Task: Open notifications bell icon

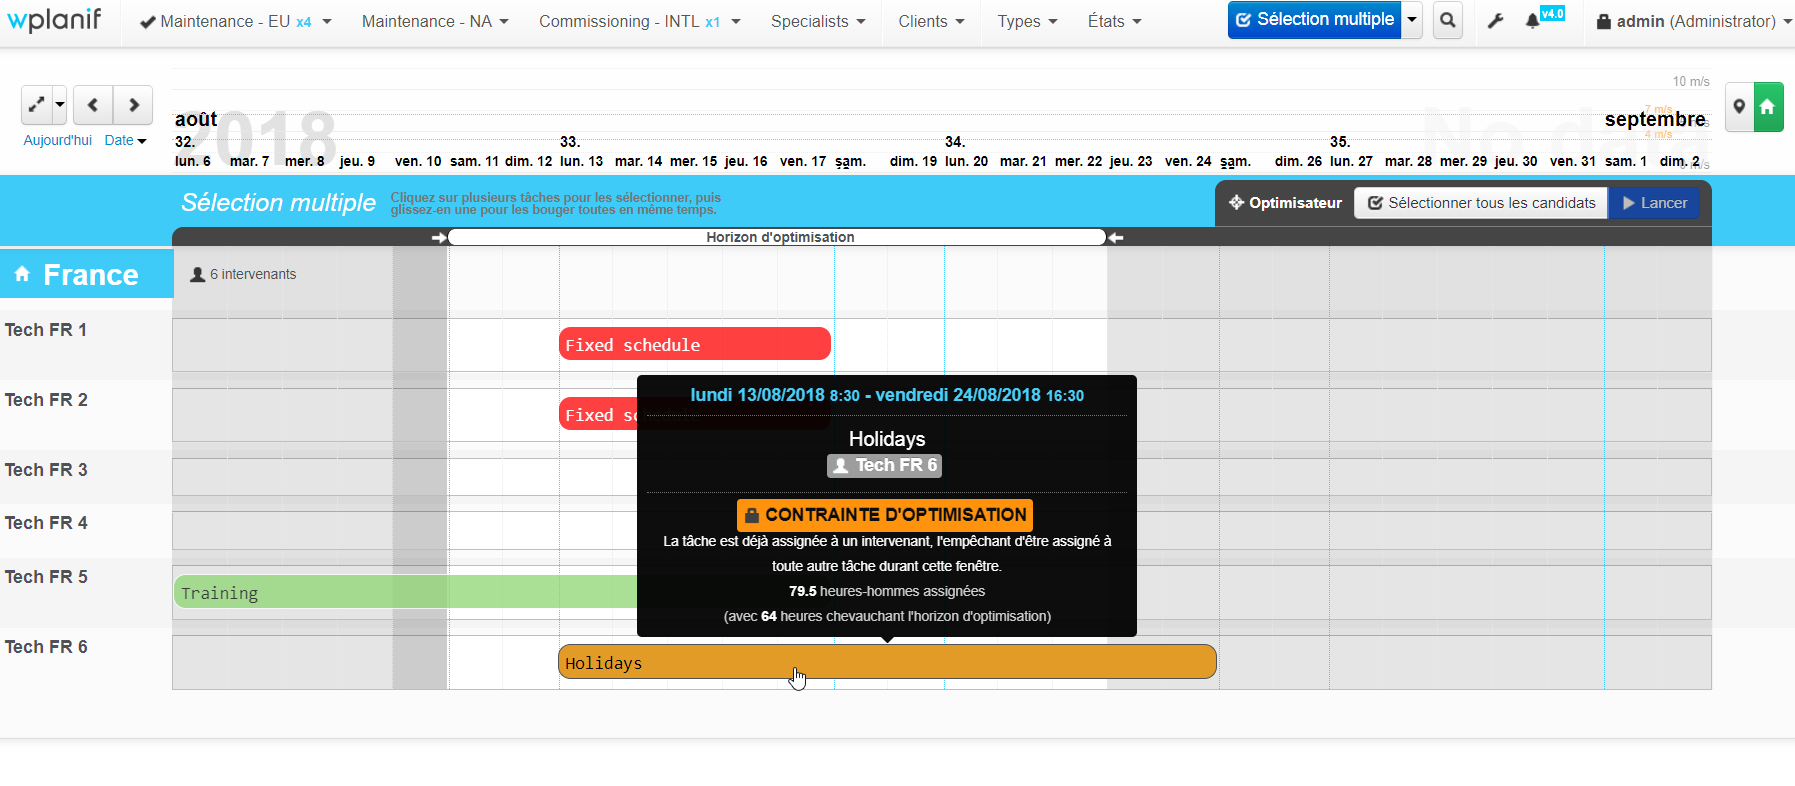Action: 1532,21
